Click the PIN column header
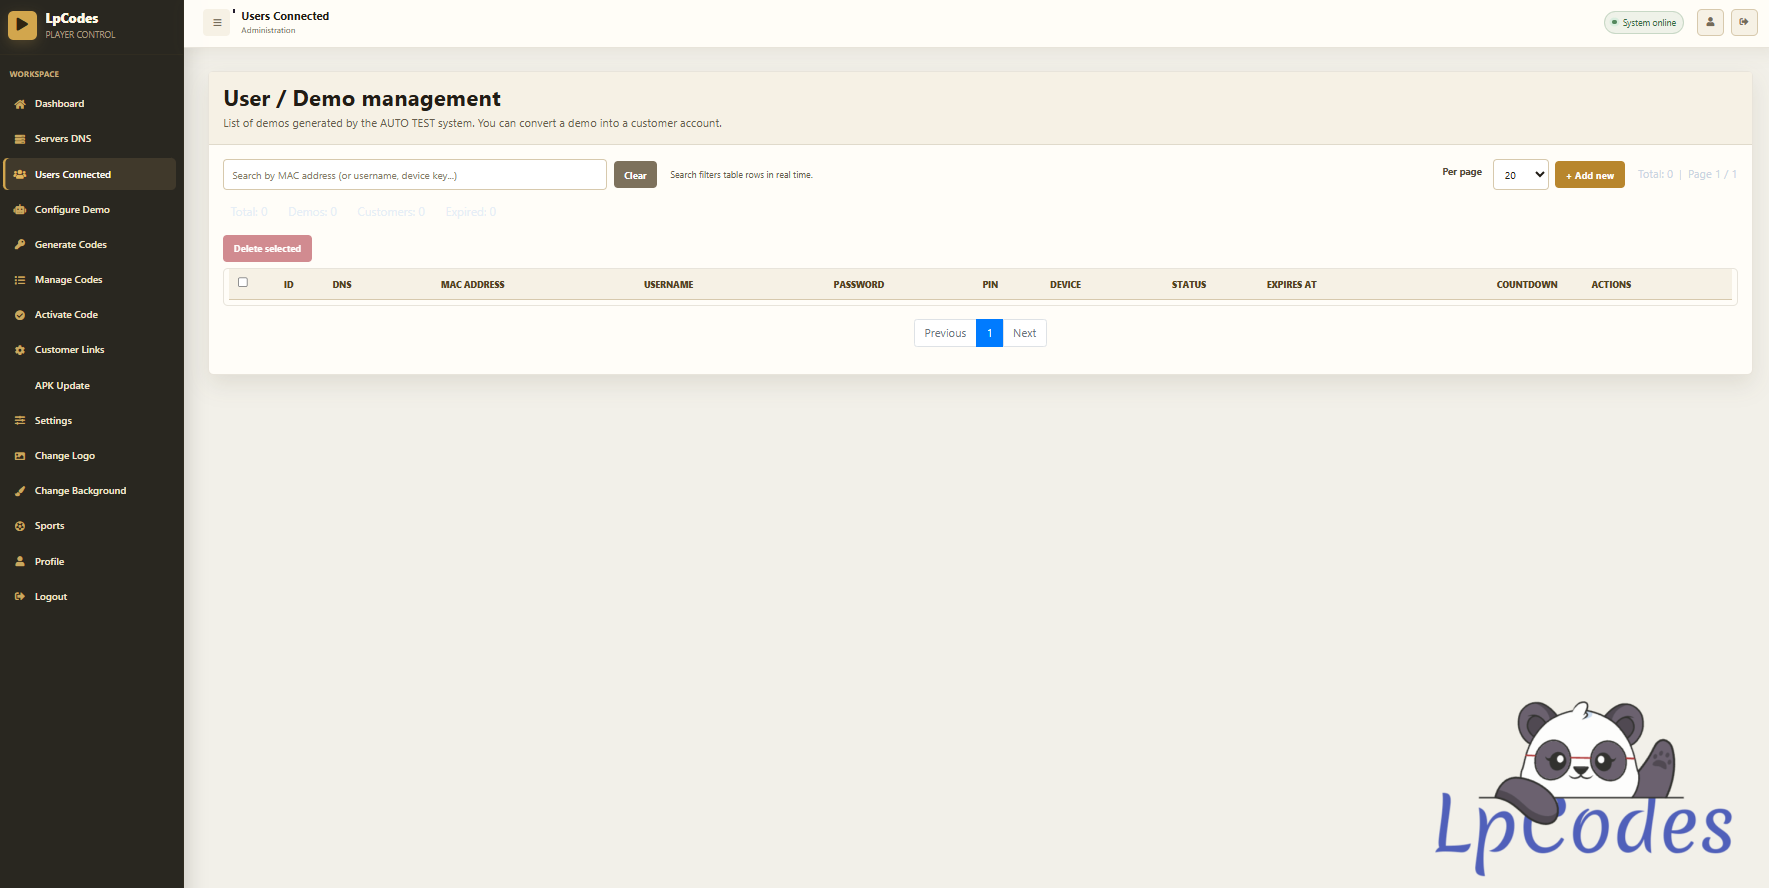 [x=990, y=285]
